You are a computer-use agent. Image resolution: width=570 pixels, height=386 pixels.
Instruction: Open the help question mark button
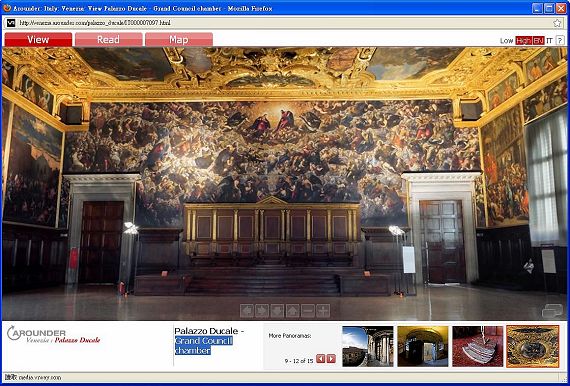tap(560, 40)
